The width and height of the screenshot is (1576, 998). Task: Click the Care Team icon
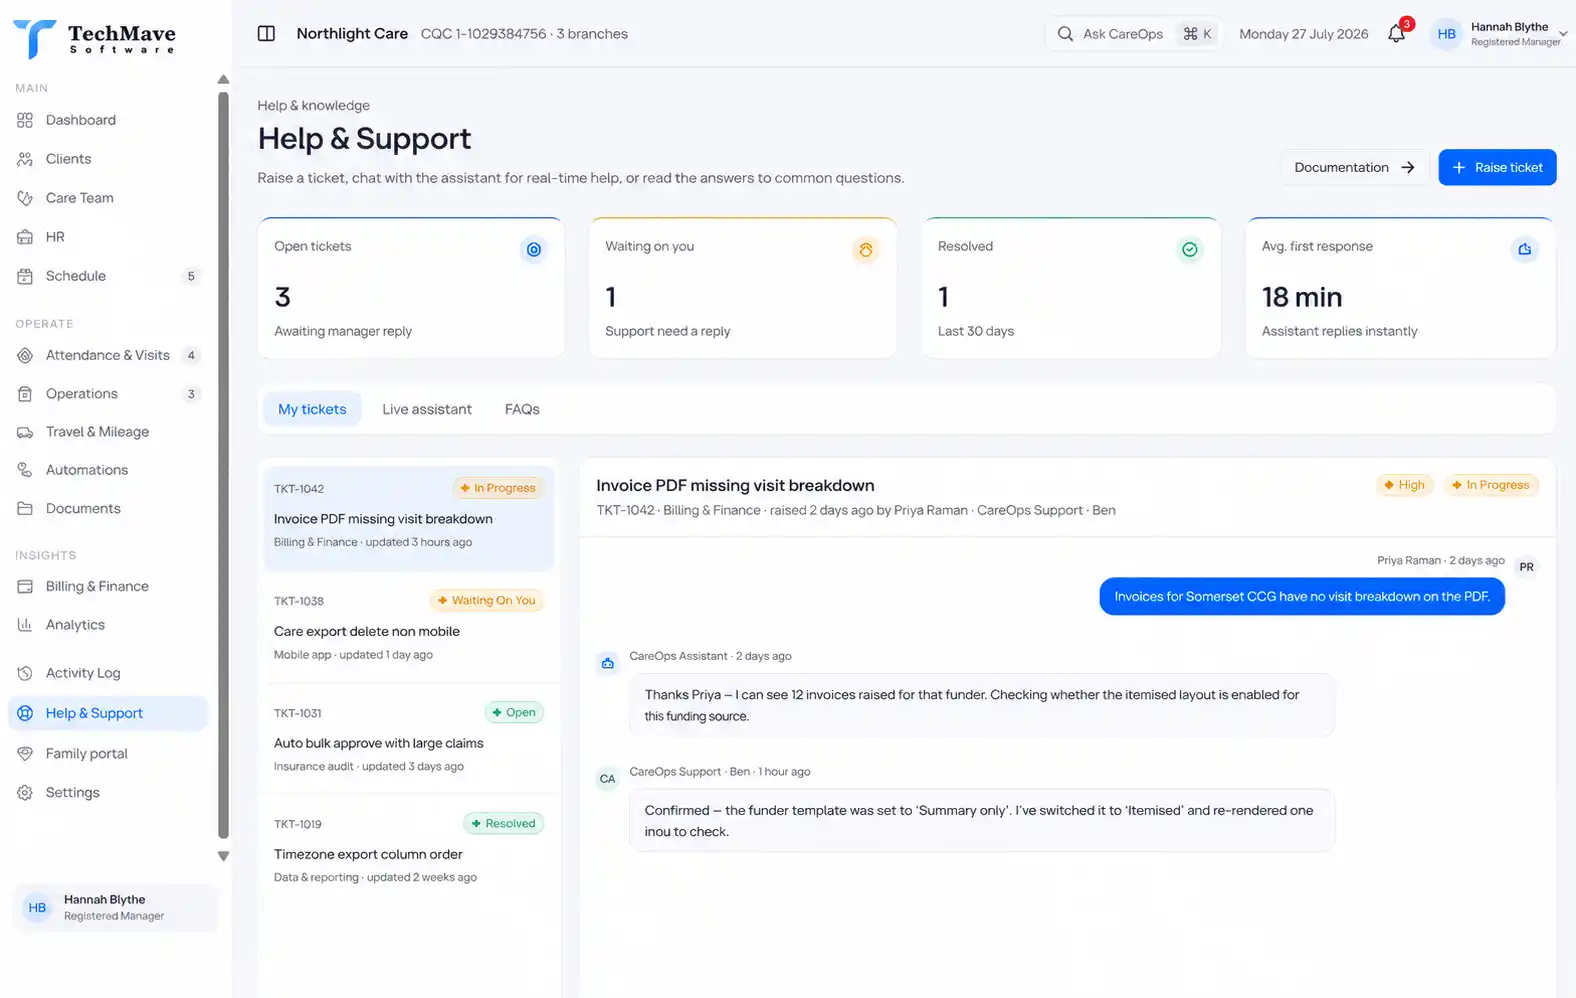25,198
